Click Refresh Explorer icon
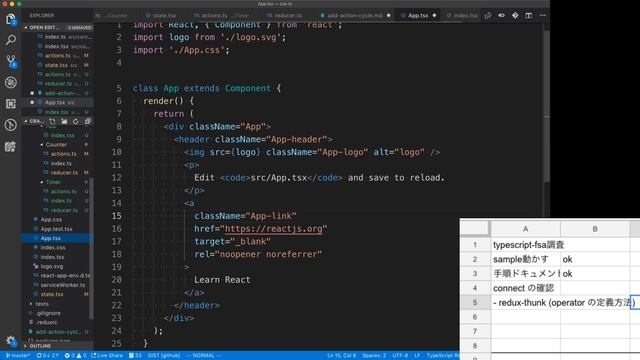The image size is (640, 360). coord(76,121)
